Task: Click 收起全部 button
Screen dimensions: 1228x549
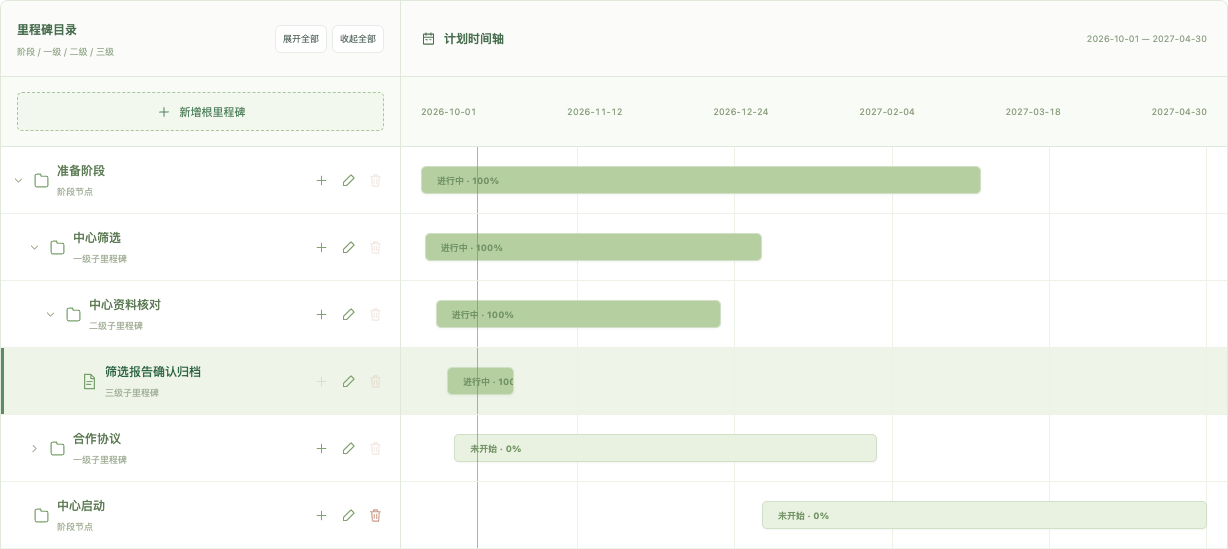Action: 358,39
